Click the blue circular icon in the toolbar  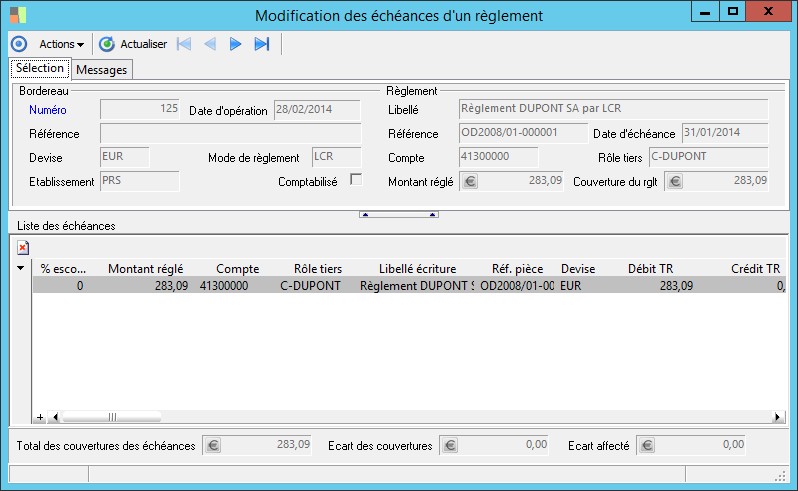[18, 44]
